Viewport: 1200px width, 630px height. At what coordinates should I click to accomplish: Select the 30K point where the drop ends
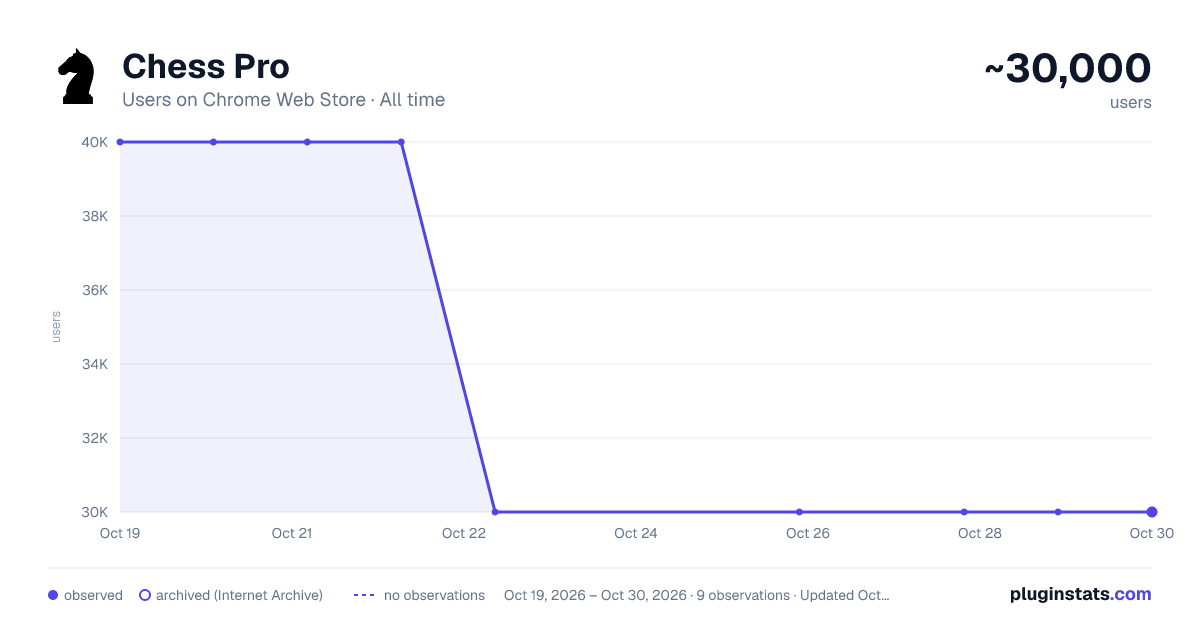click(x=495, y=512)
